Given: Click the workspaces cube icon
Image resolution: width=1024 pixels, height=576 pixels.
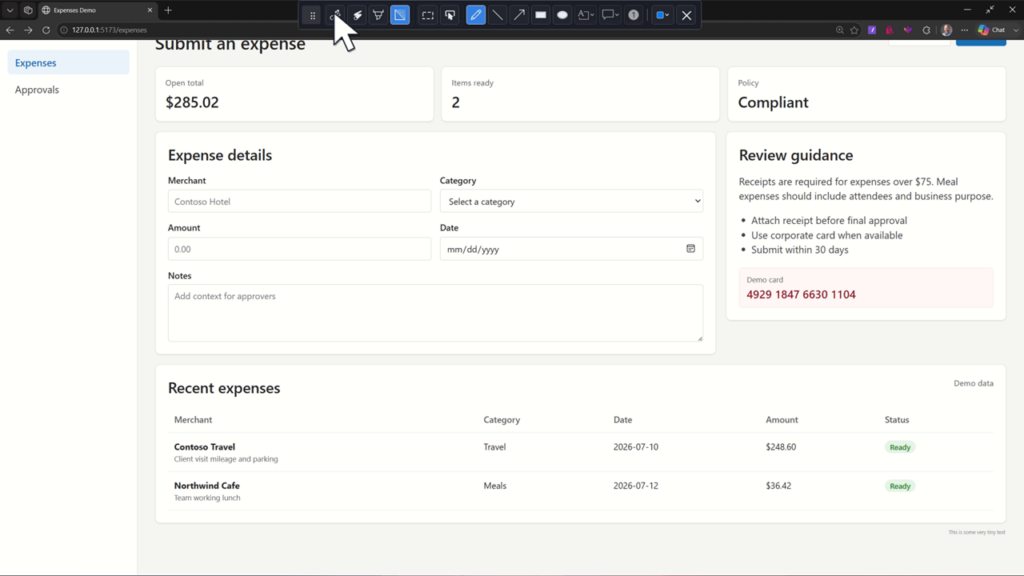Looking at the screenshot, I should [x=28, y=10].
